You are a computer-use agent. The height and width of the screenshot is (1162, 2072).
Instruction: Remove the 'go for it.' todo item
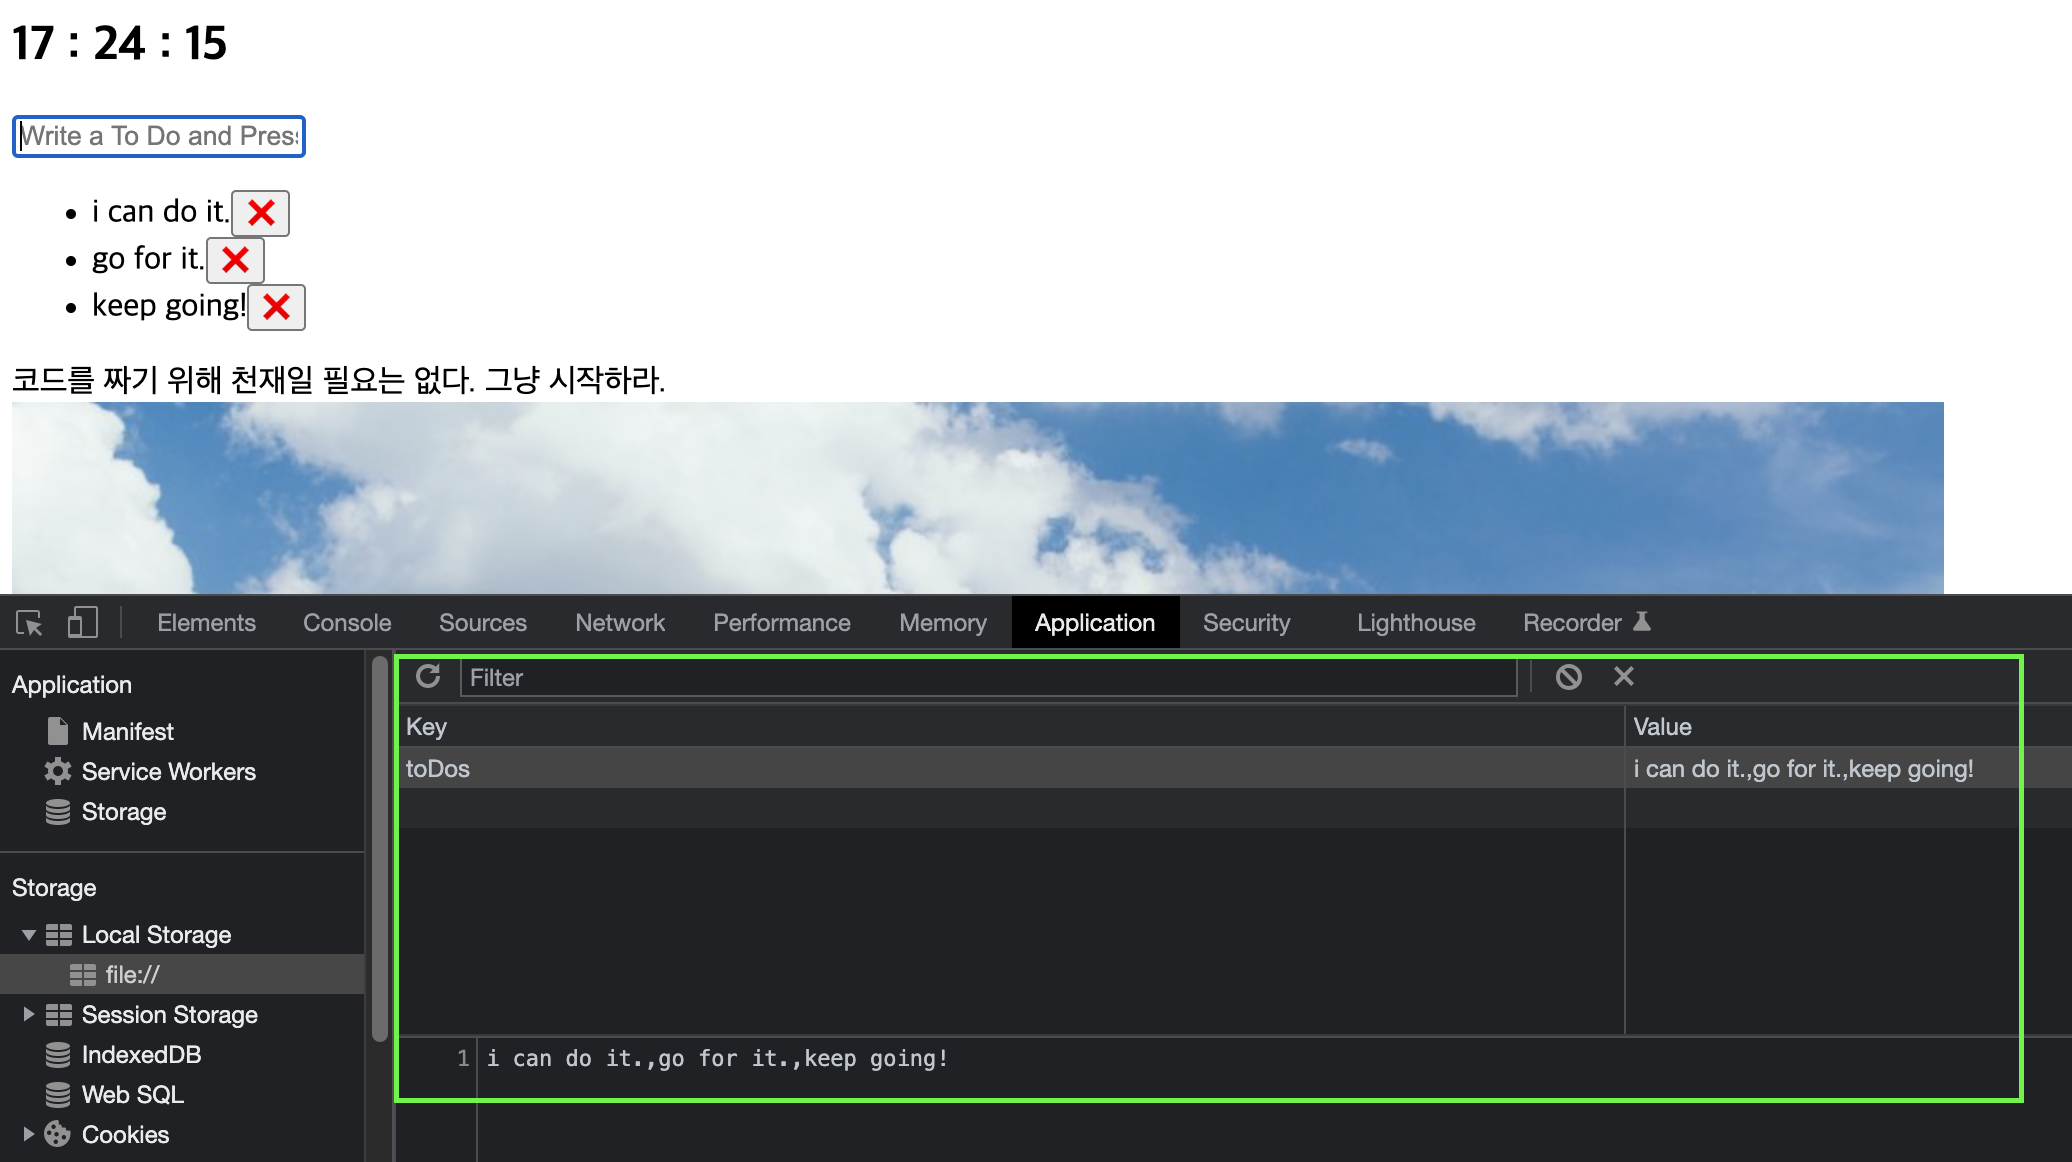coord(235,260)
